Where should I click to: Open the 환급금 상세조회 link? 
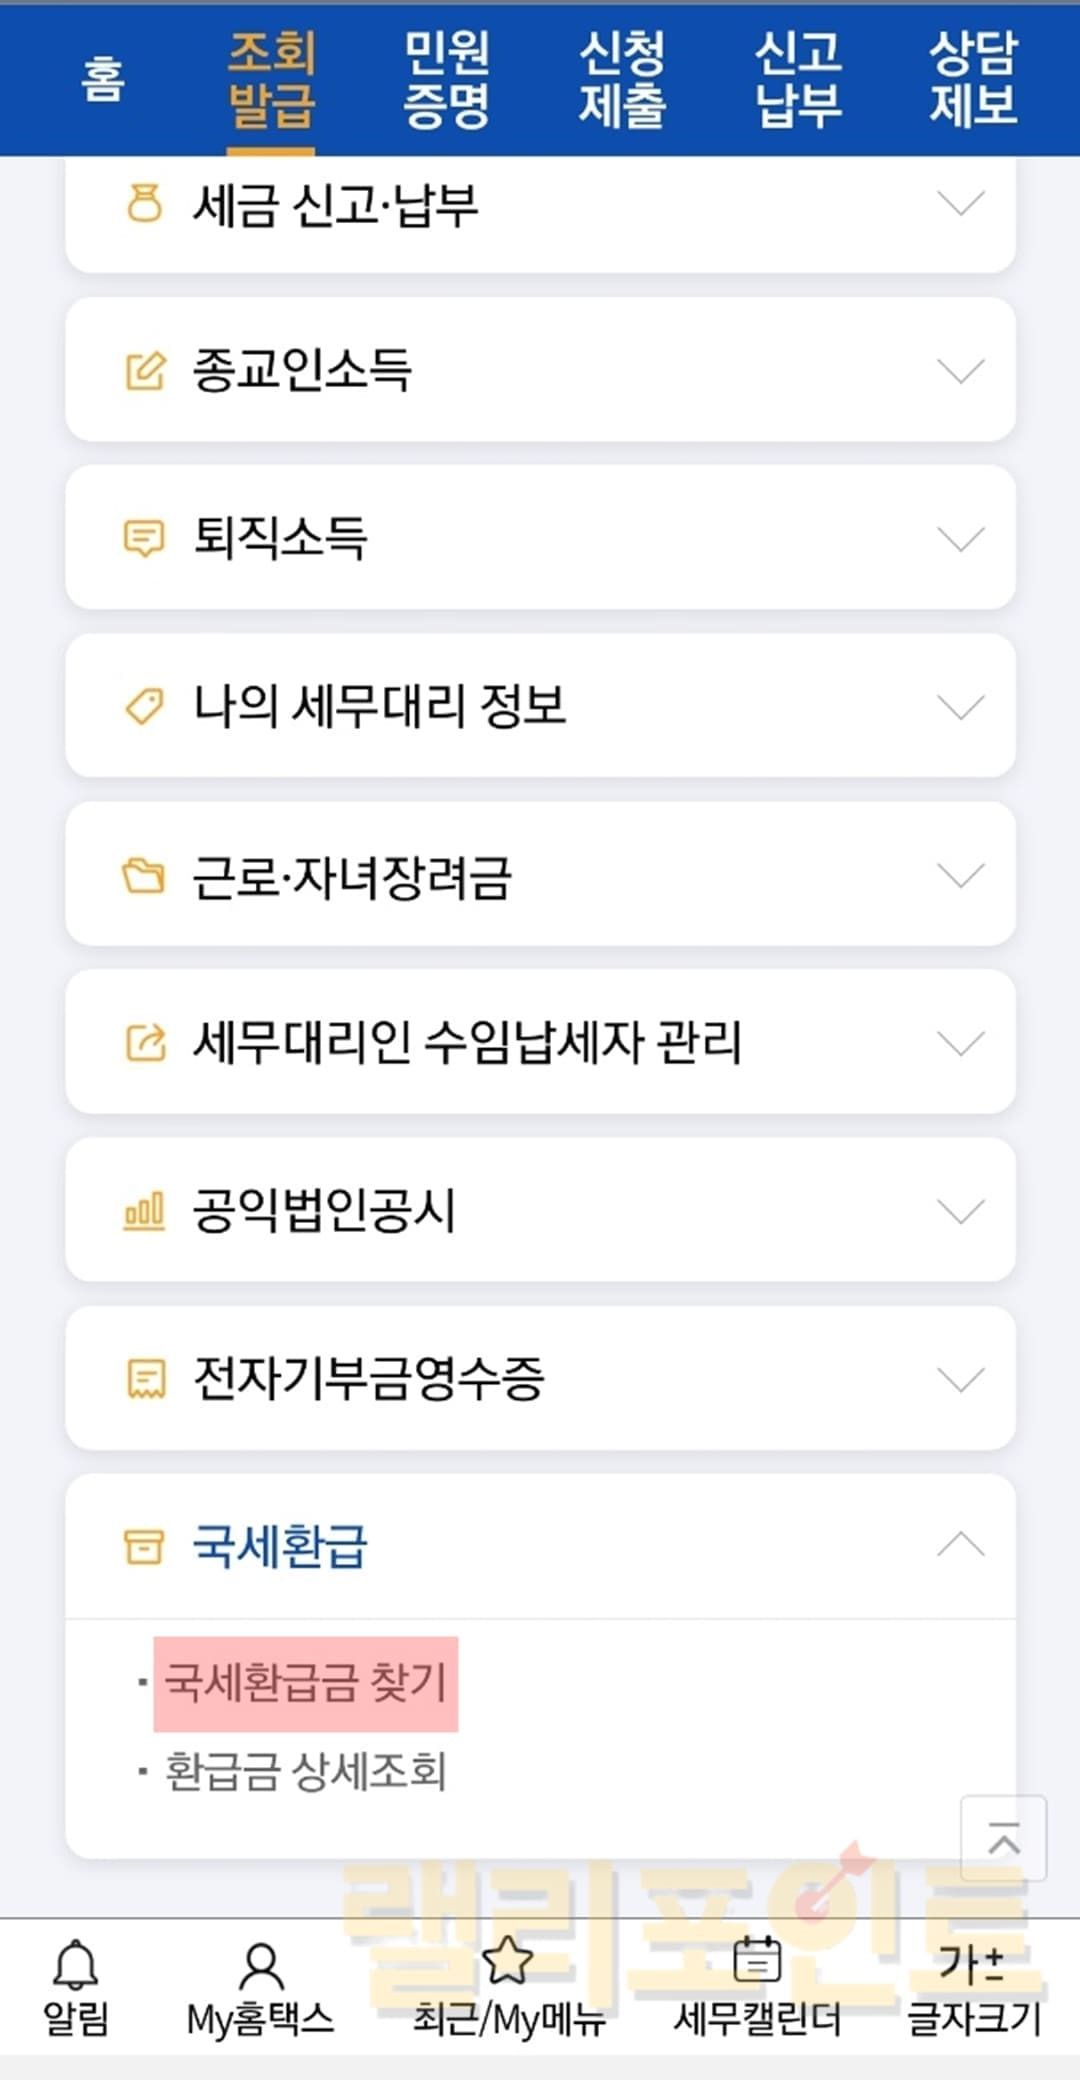[305, 1772]
